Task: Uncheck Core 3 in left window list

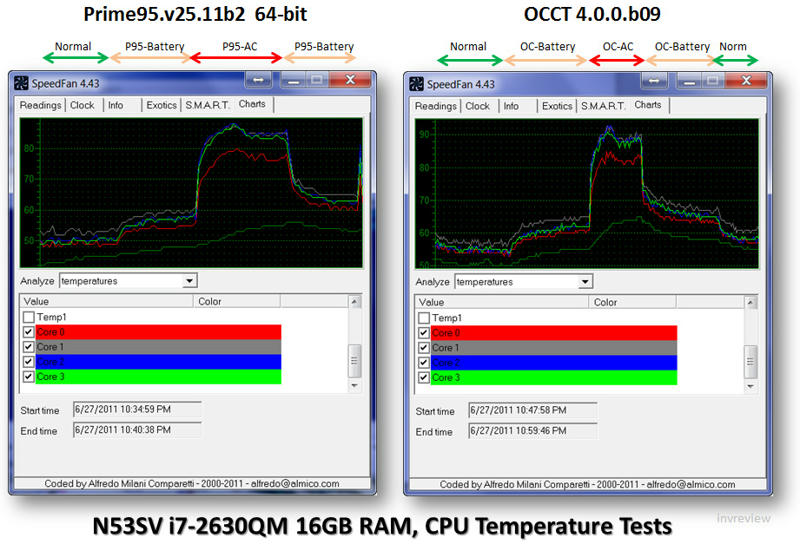Action: (x=29, y=377)
